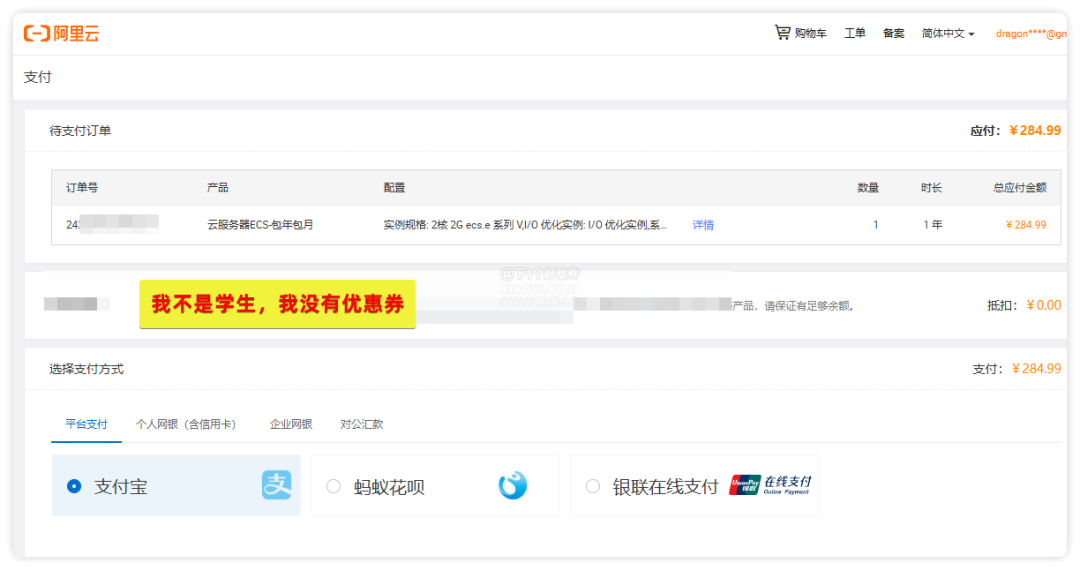Screen dimensions: 1080x570
Task: Click the 产品 column header
Action: pos(218,187)
